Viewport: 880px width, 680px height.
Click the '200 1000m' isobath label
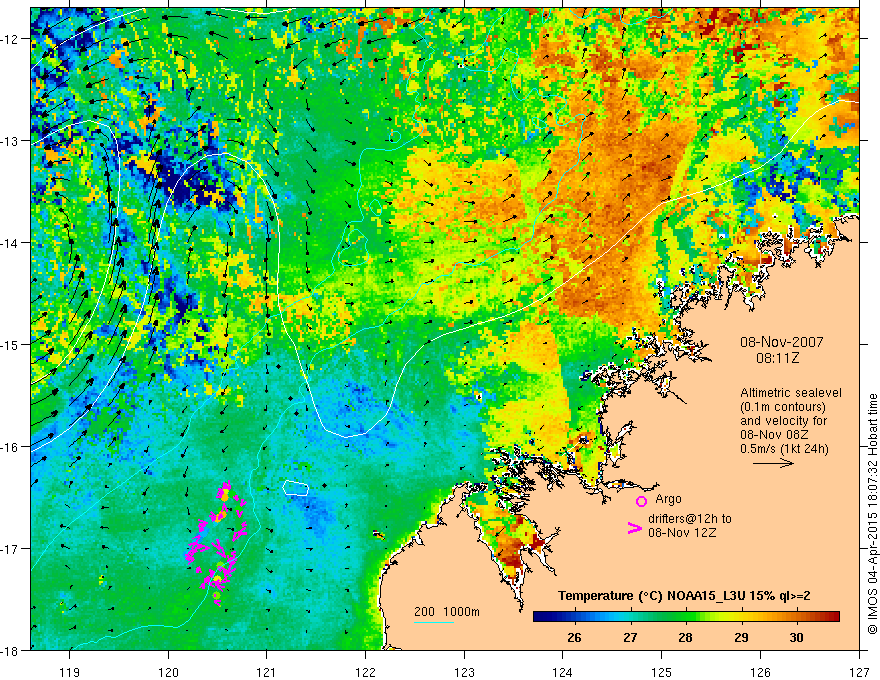point(447,612)
